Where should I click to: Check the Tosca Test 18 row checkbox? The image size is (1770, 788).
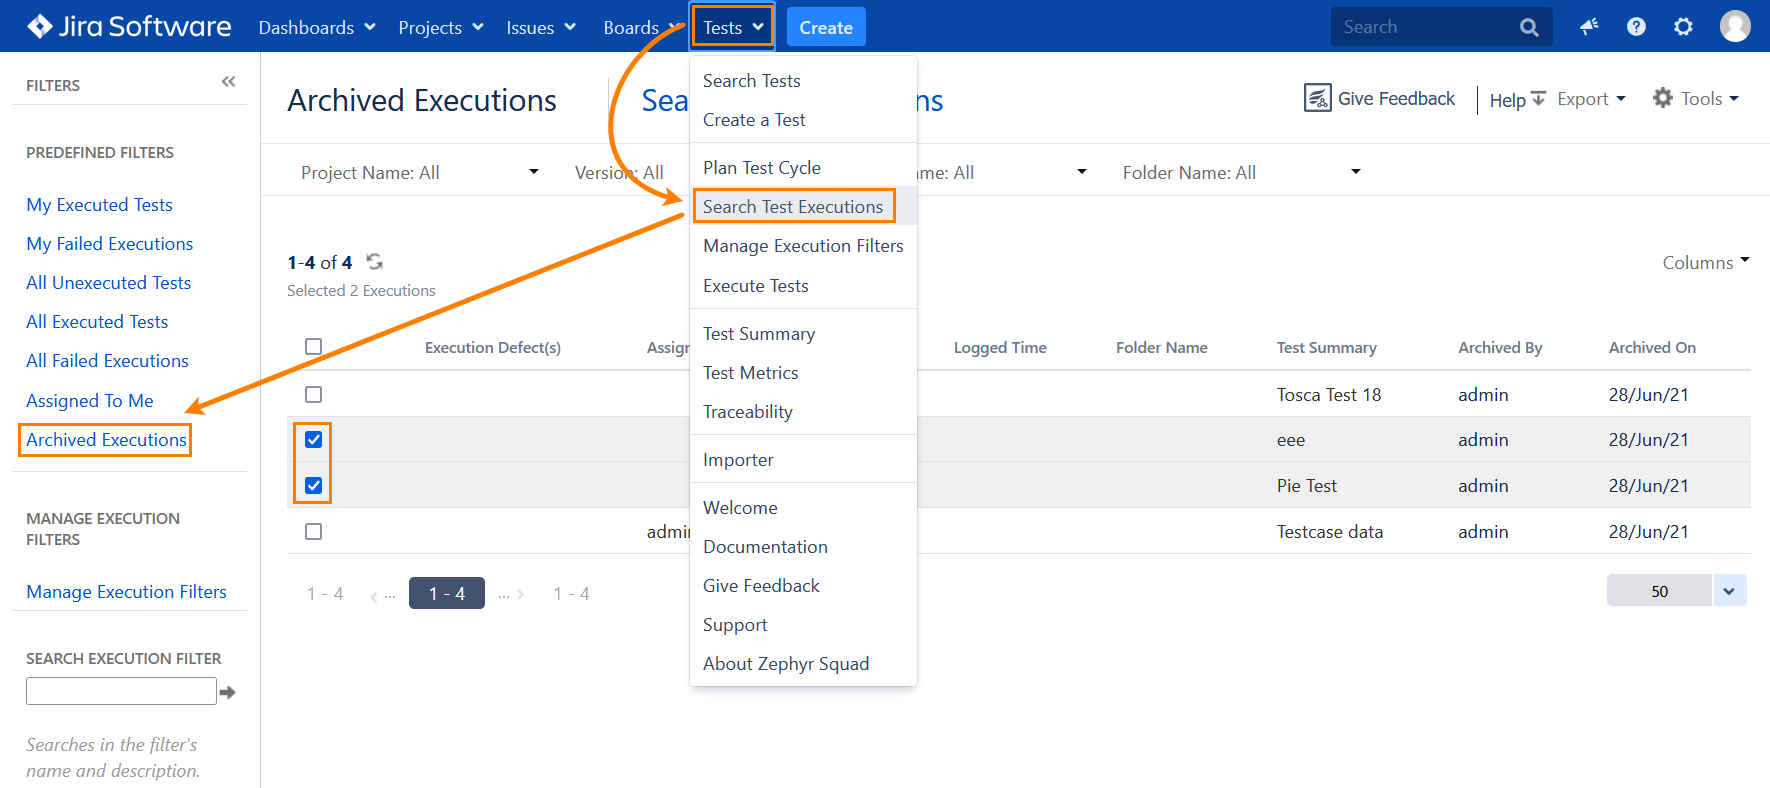pos(314,395)
